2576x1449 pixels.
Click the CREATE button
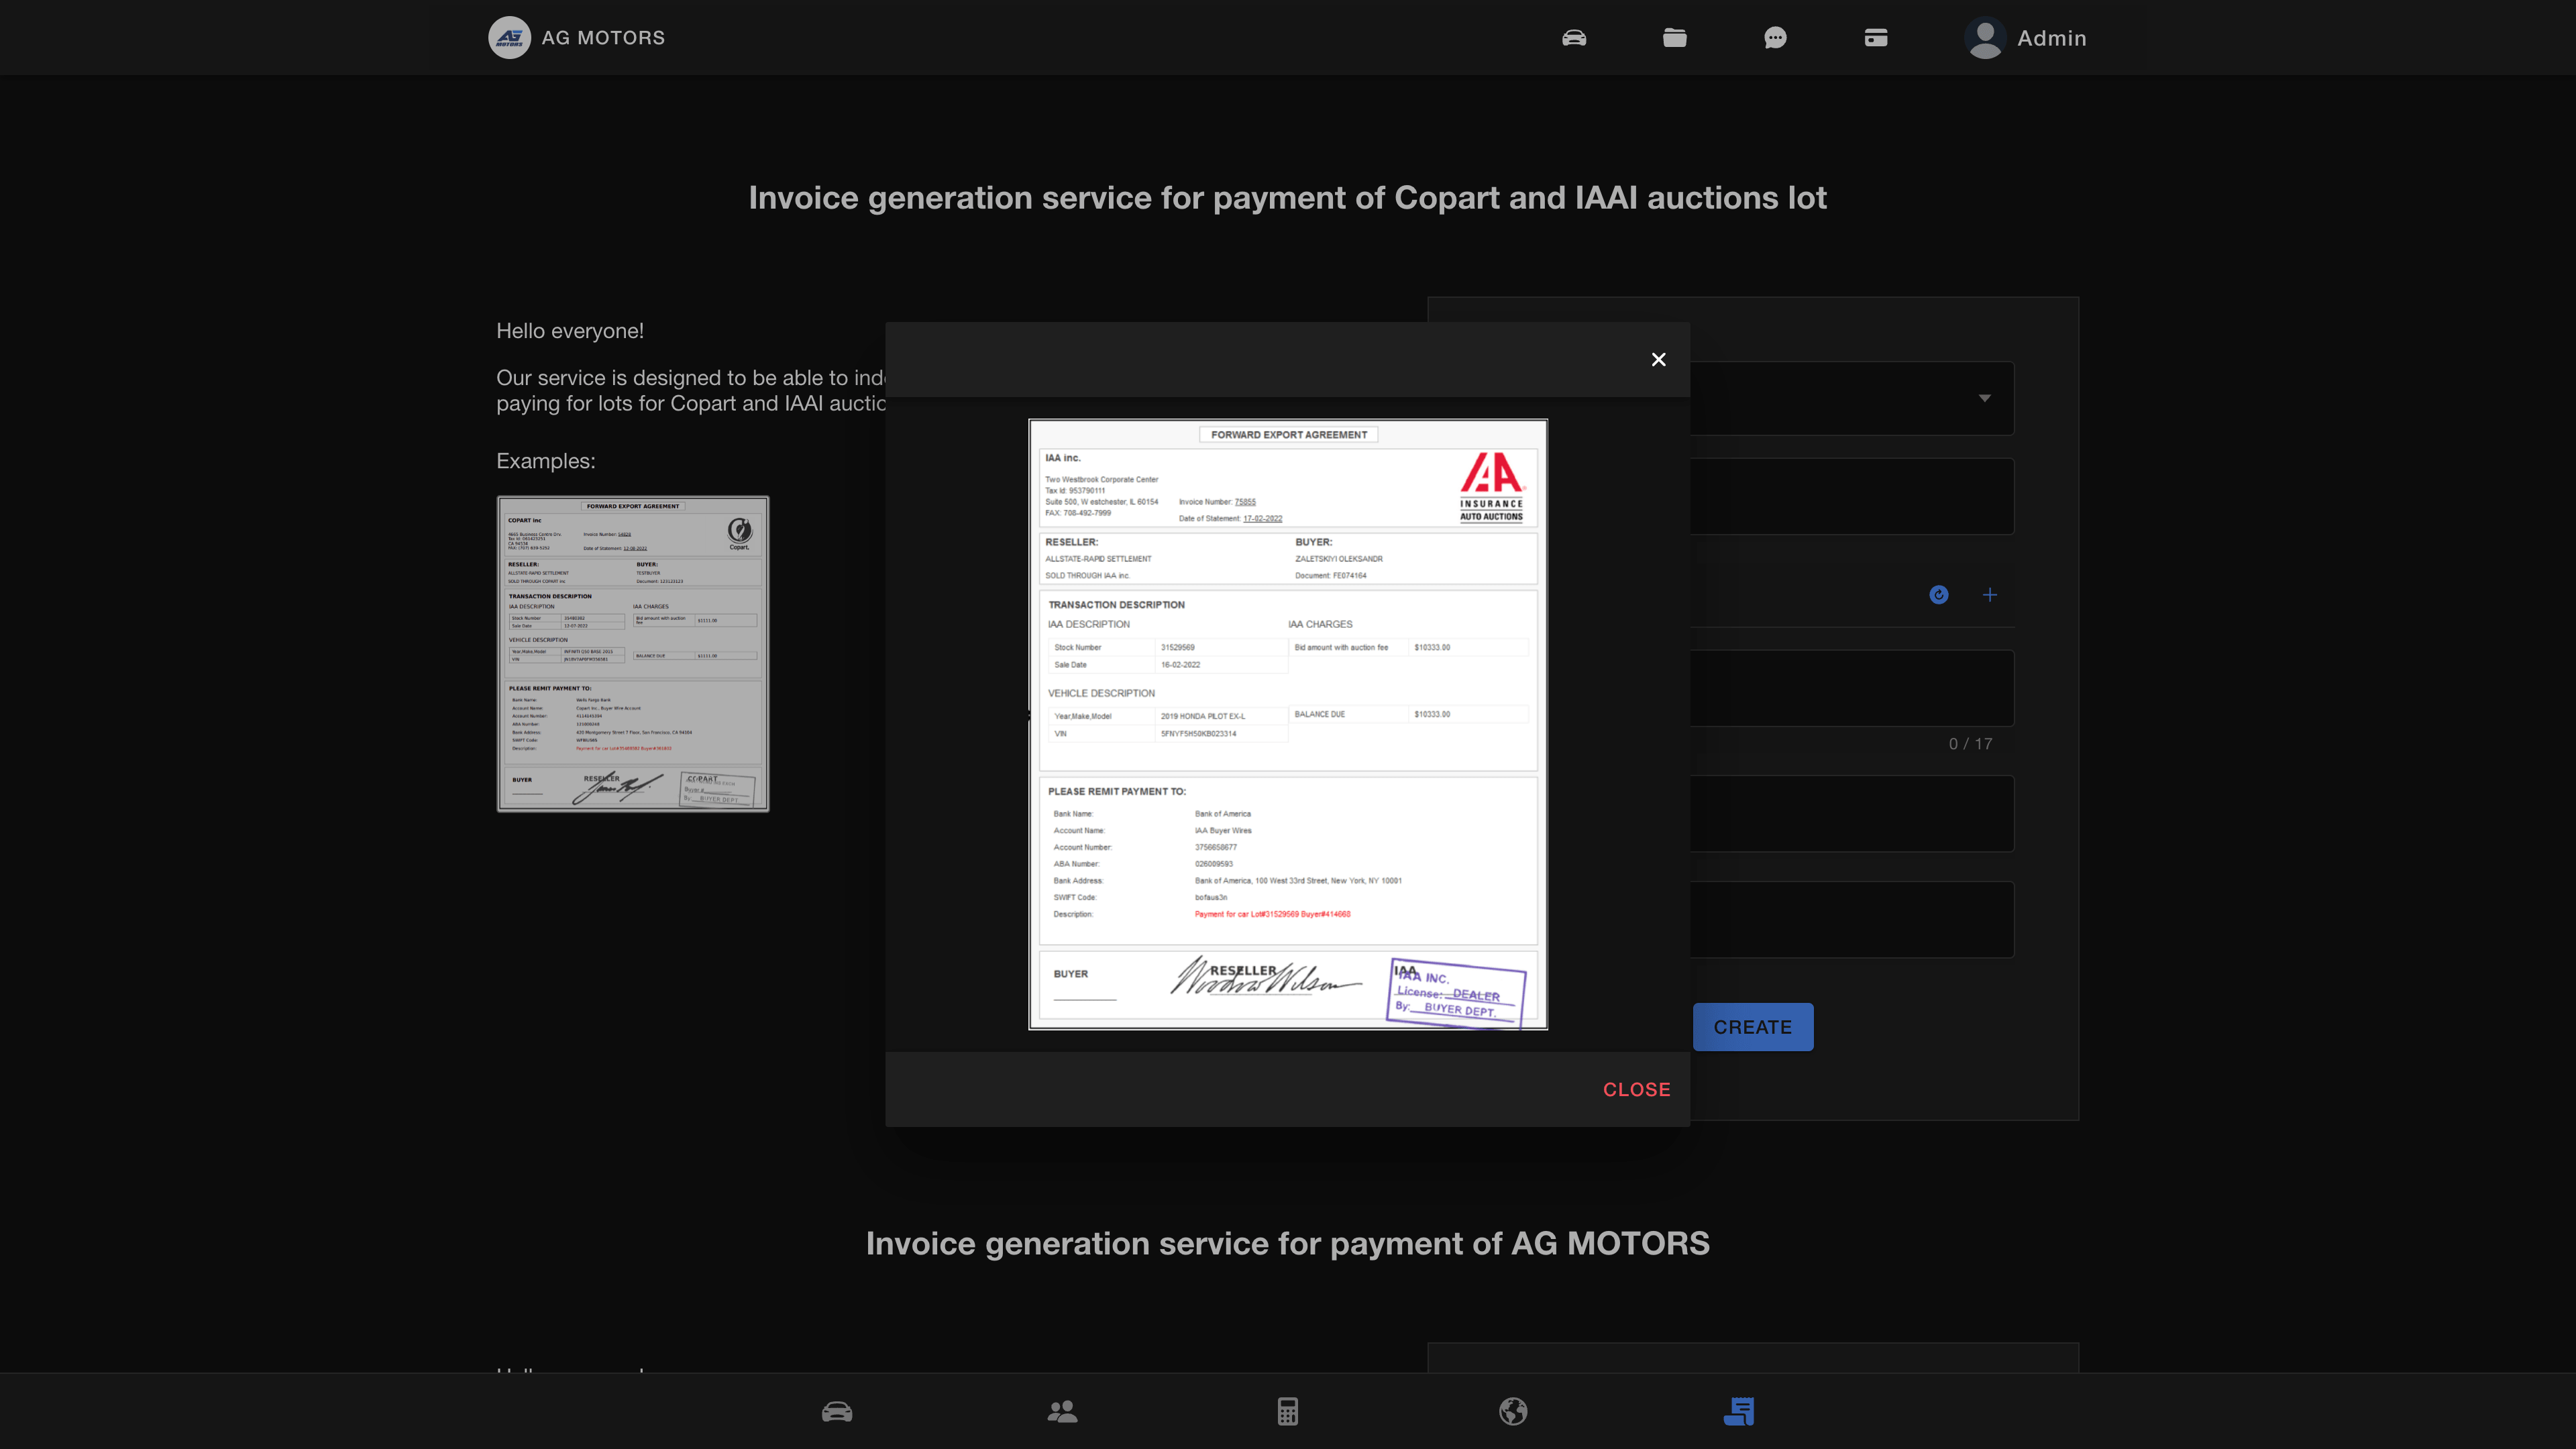coord(1752,1027)
